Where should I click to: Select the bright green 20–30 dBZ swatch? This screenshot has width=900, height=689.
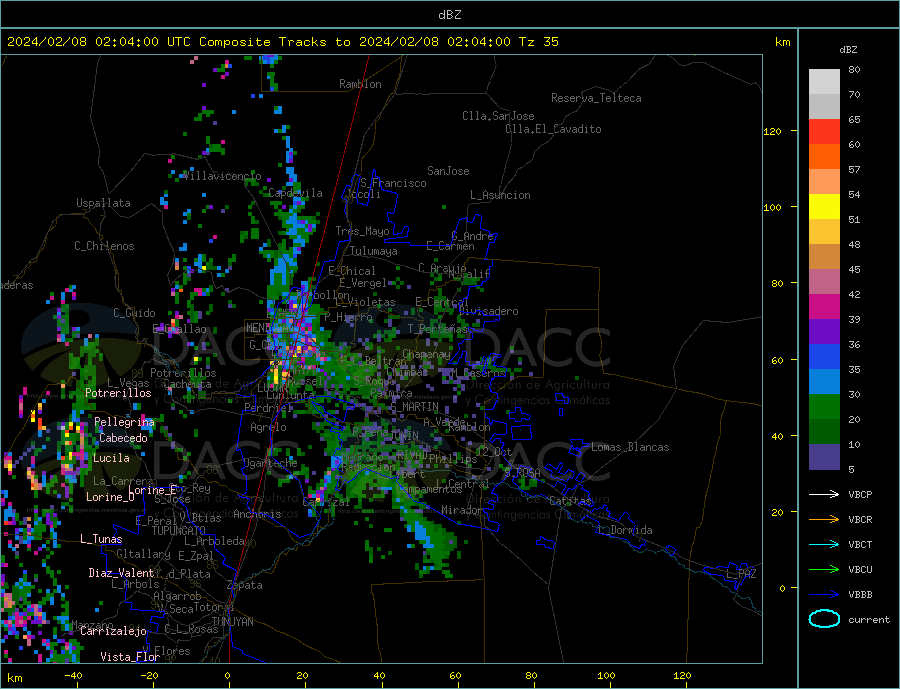point(824,407)
